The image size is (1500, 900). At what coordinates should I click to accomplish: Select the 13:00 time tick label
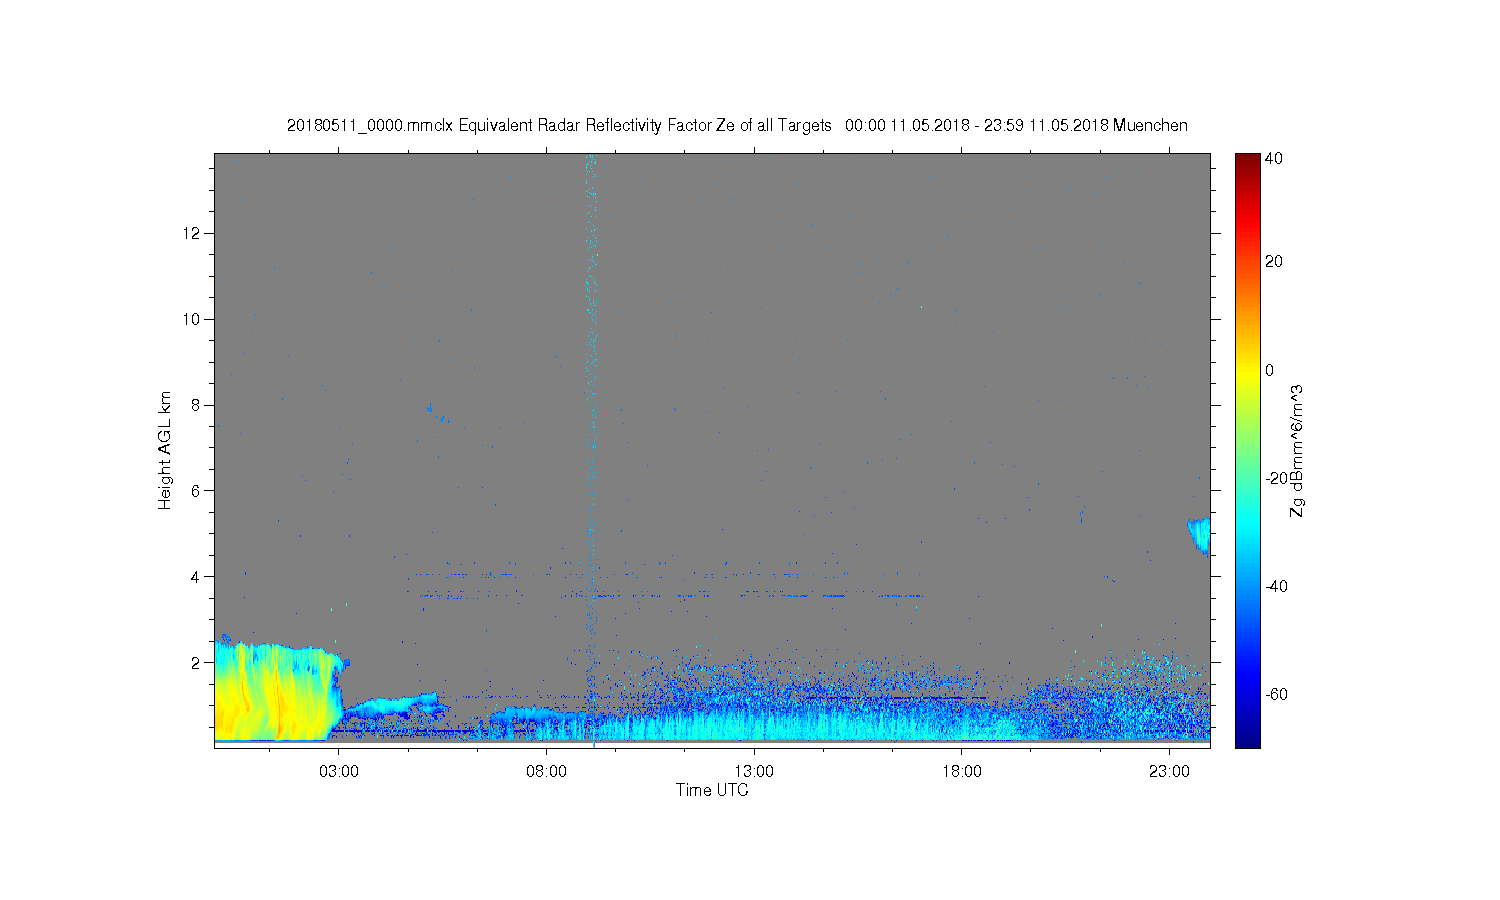[754, 772]
